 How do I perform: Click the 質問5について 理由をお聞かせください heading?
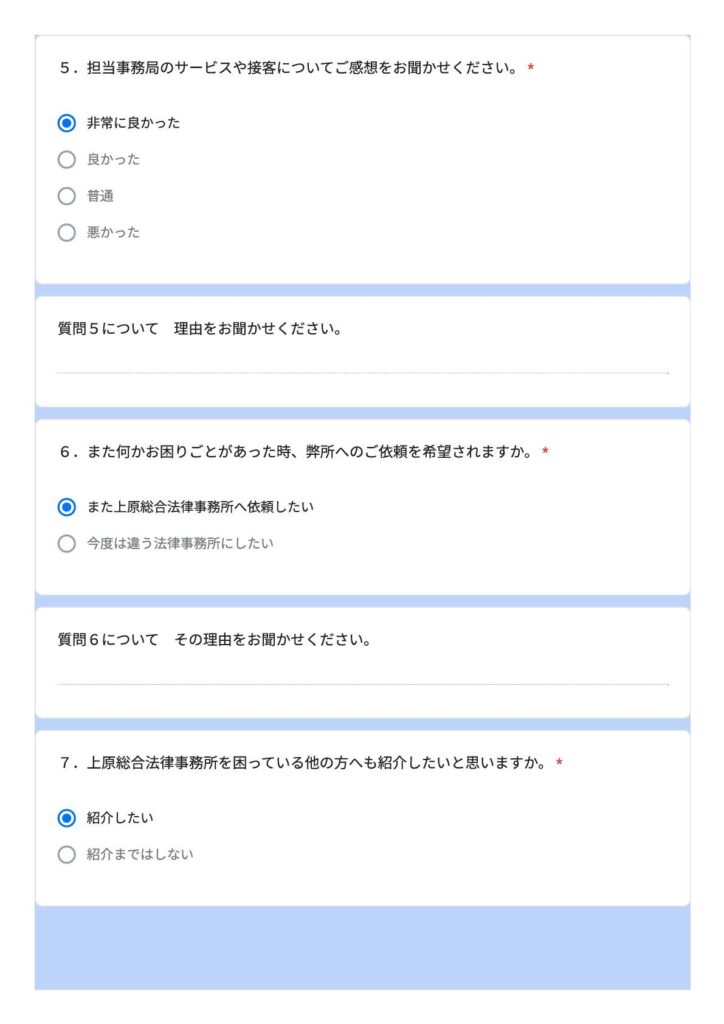tap(199, 329)
